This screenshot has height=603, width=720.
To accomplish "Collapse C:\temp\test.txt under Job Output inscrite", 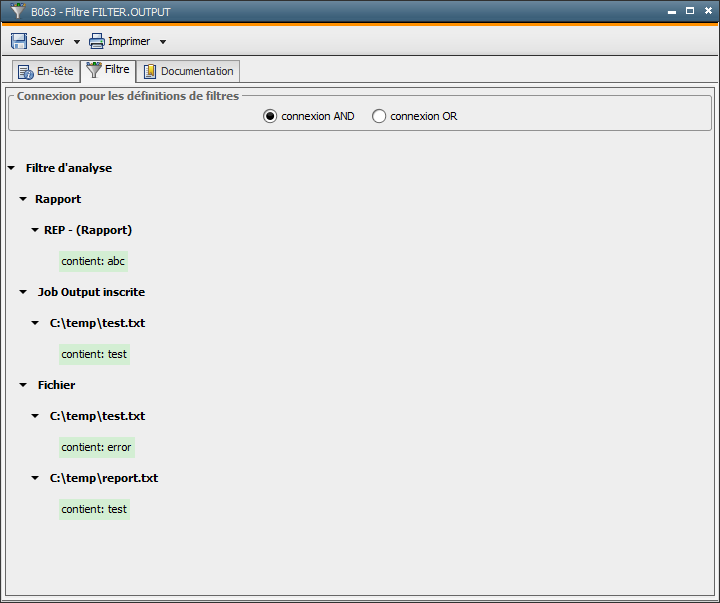I will 35,323.
